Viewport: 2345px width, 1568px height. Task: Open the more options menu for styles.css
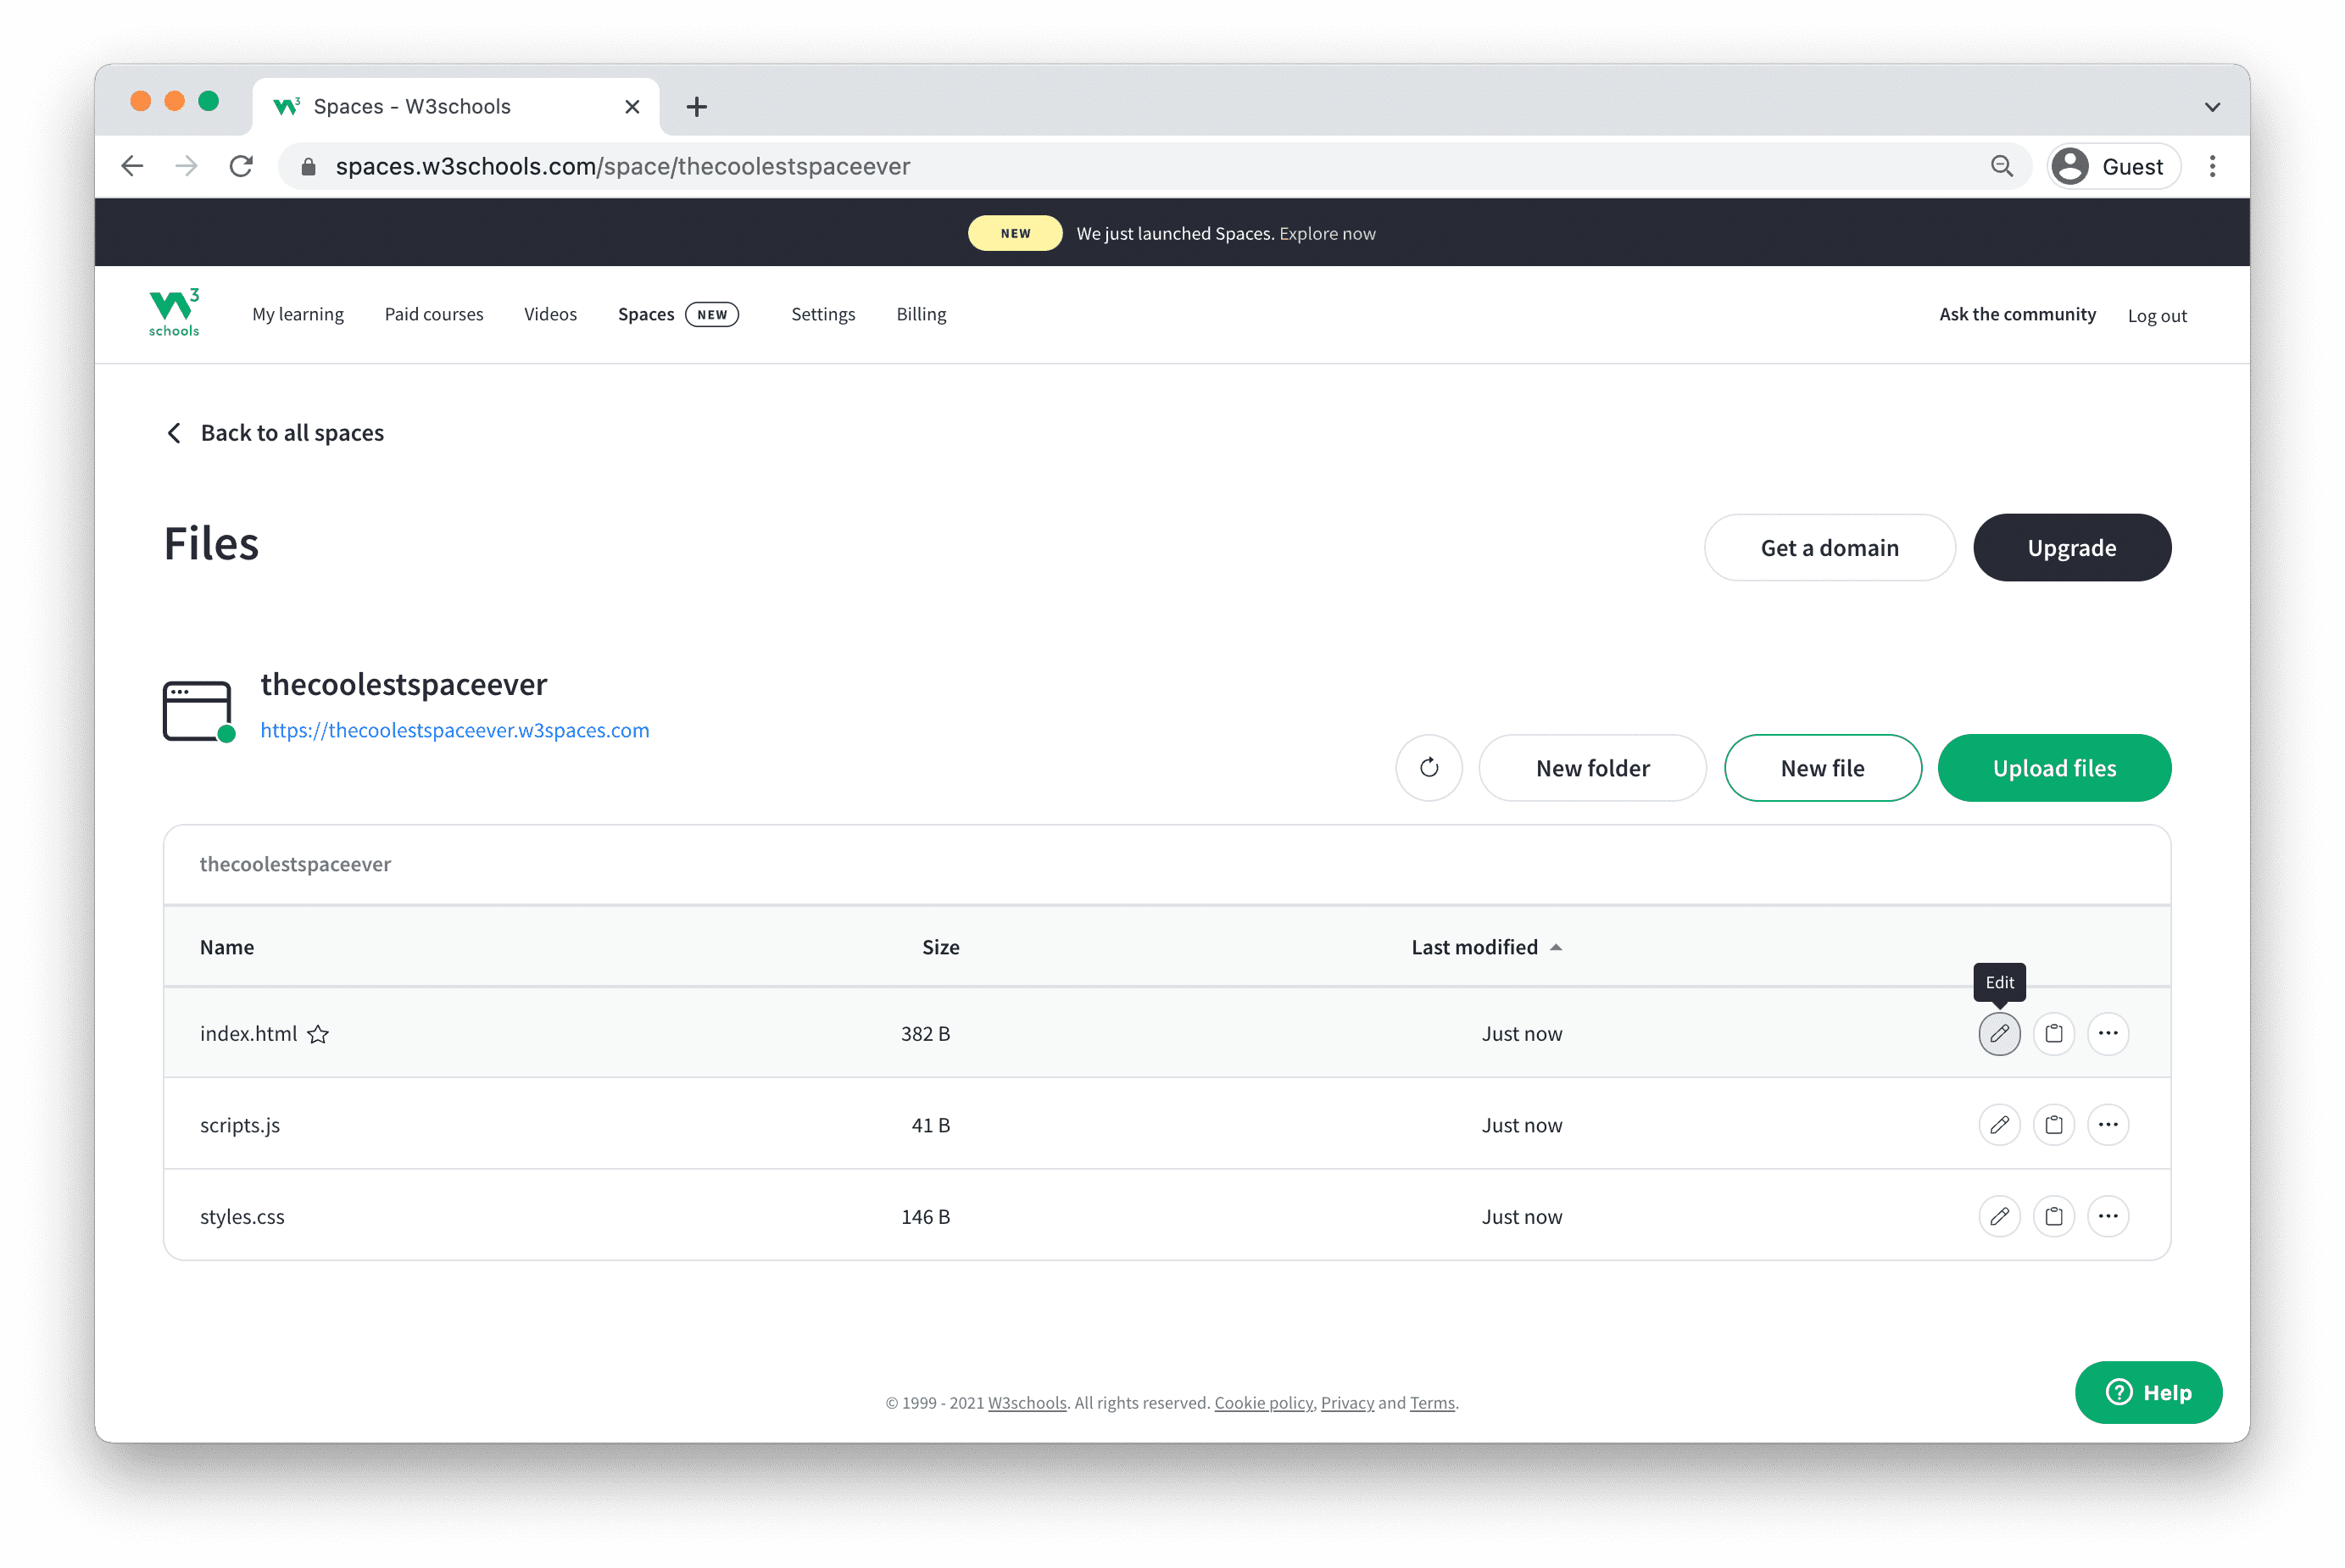[x=2107, y=1216]
